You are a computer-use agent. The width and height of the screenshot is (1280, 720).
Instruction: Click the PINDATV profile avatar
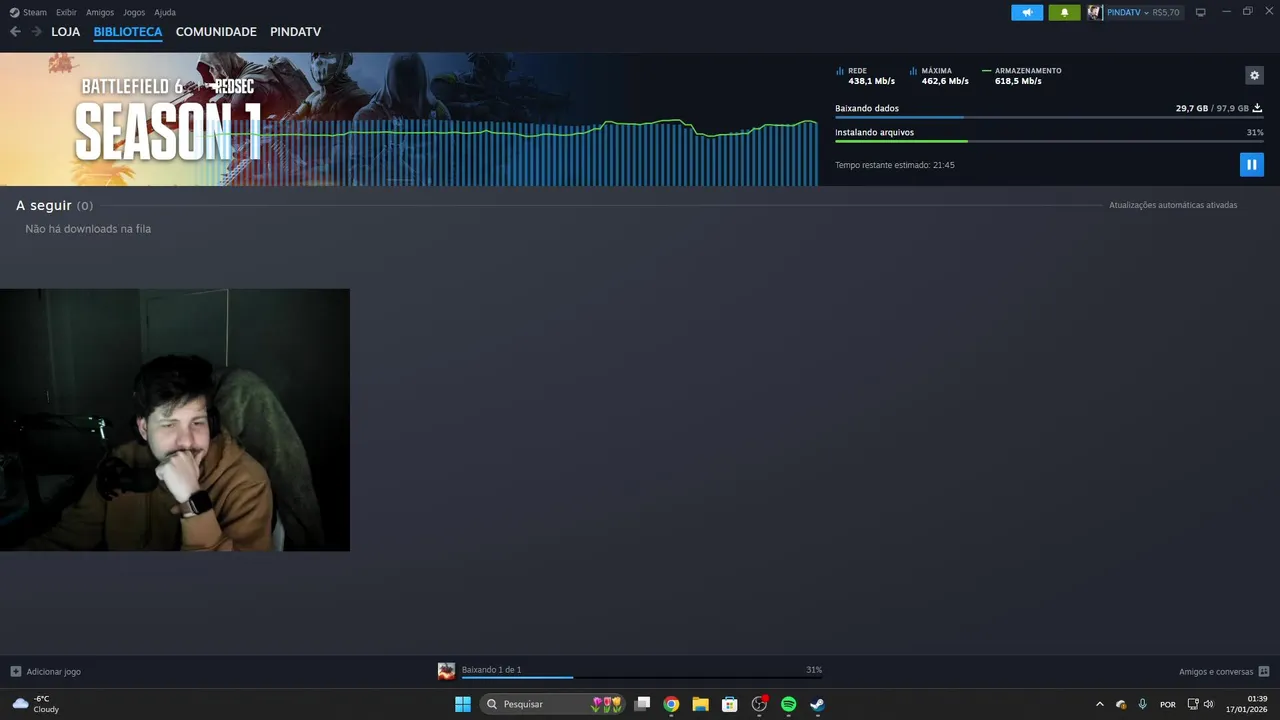(x=1095, y=12)
